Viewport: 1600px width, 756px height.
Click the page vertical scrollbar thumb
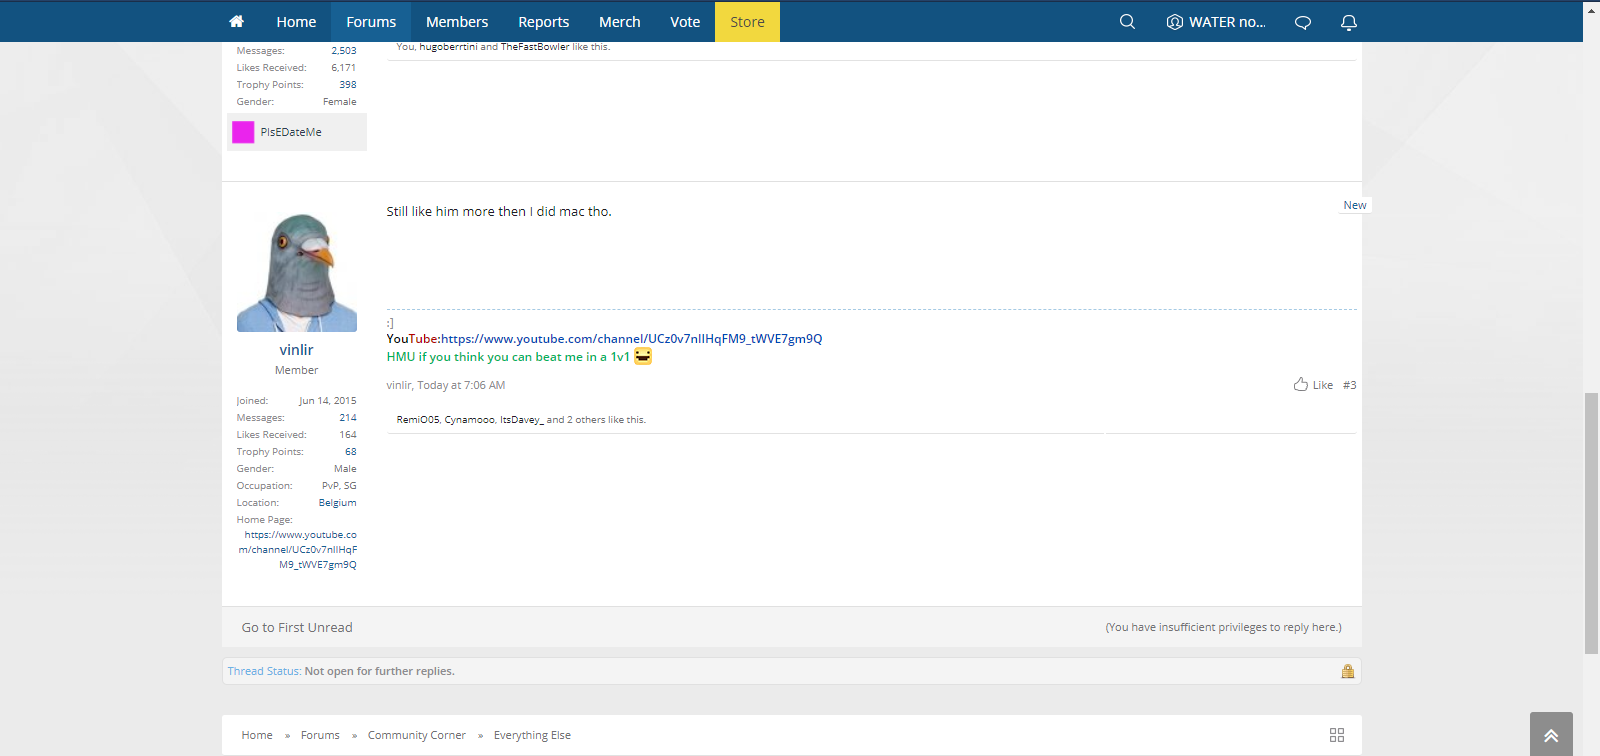coord(1591,523)
